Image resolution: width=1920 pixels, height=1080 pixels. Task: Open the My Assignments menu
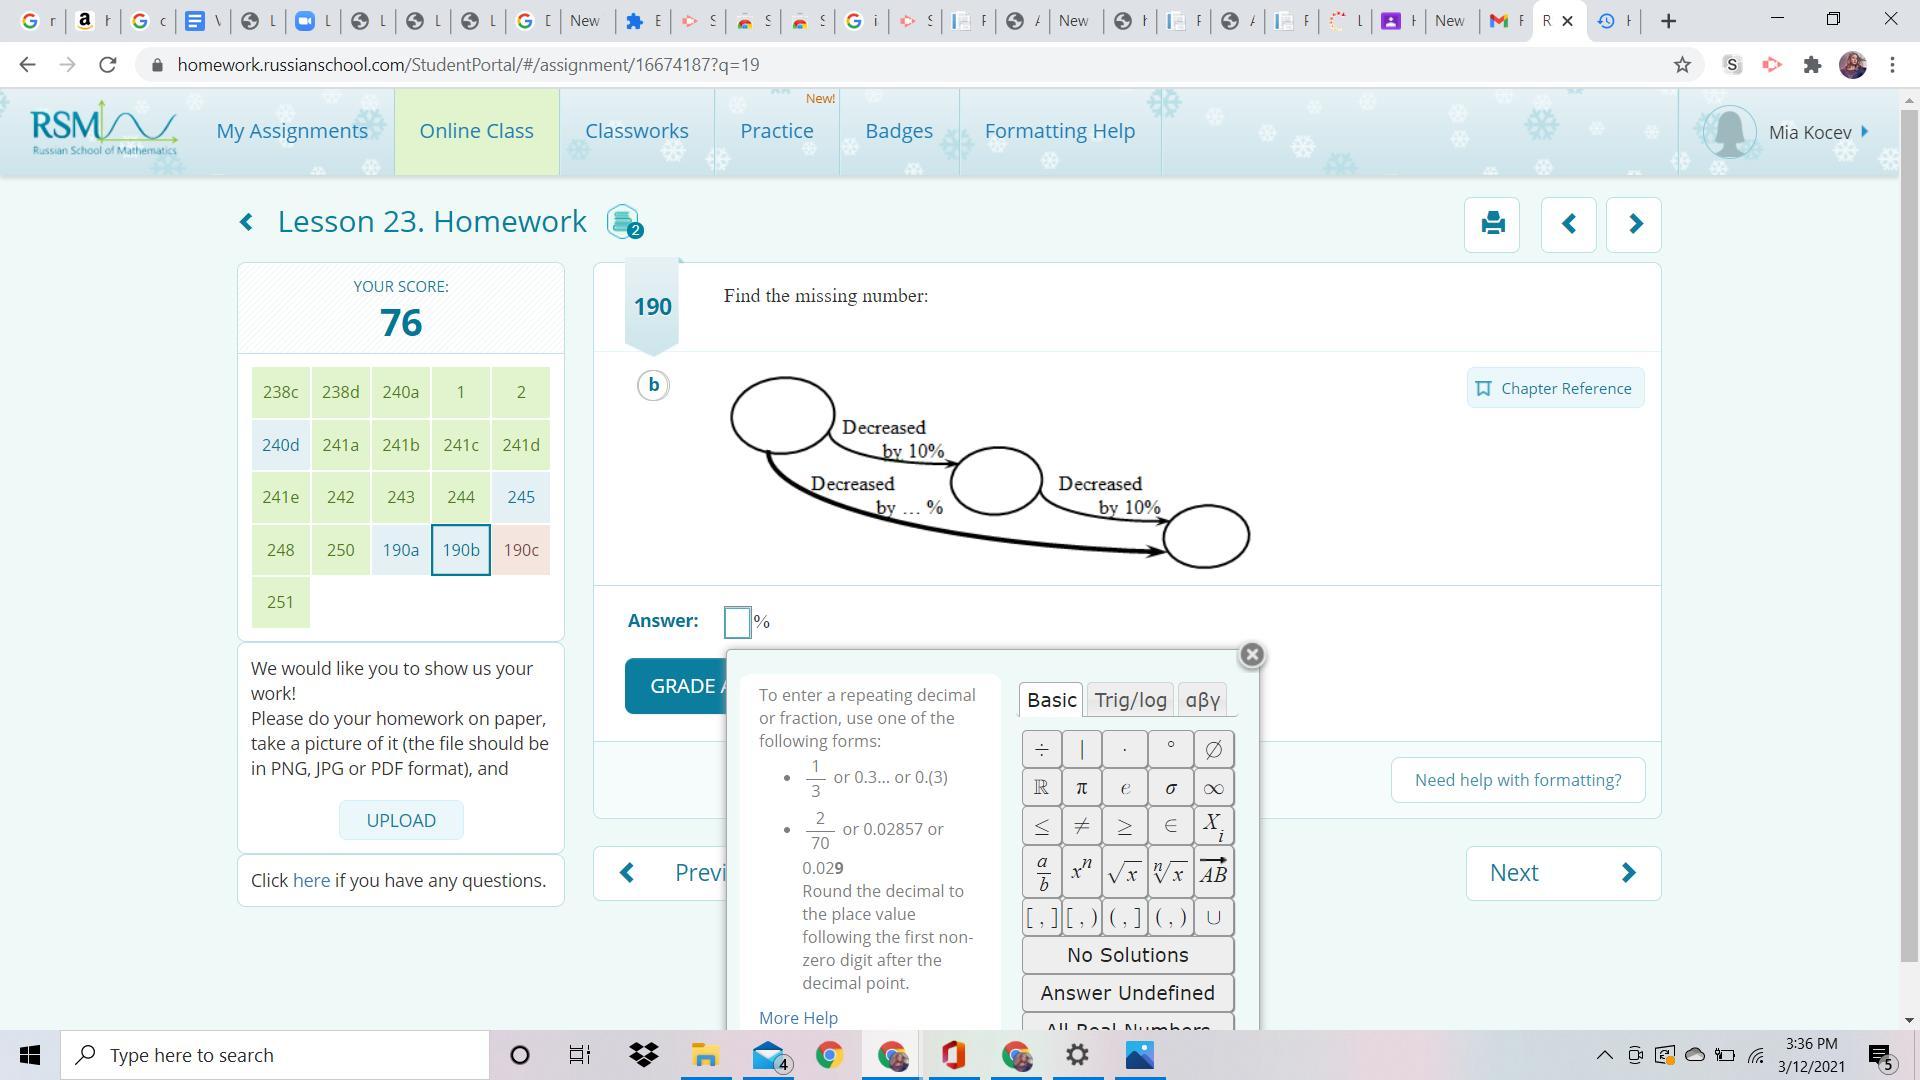coord(292,131)
